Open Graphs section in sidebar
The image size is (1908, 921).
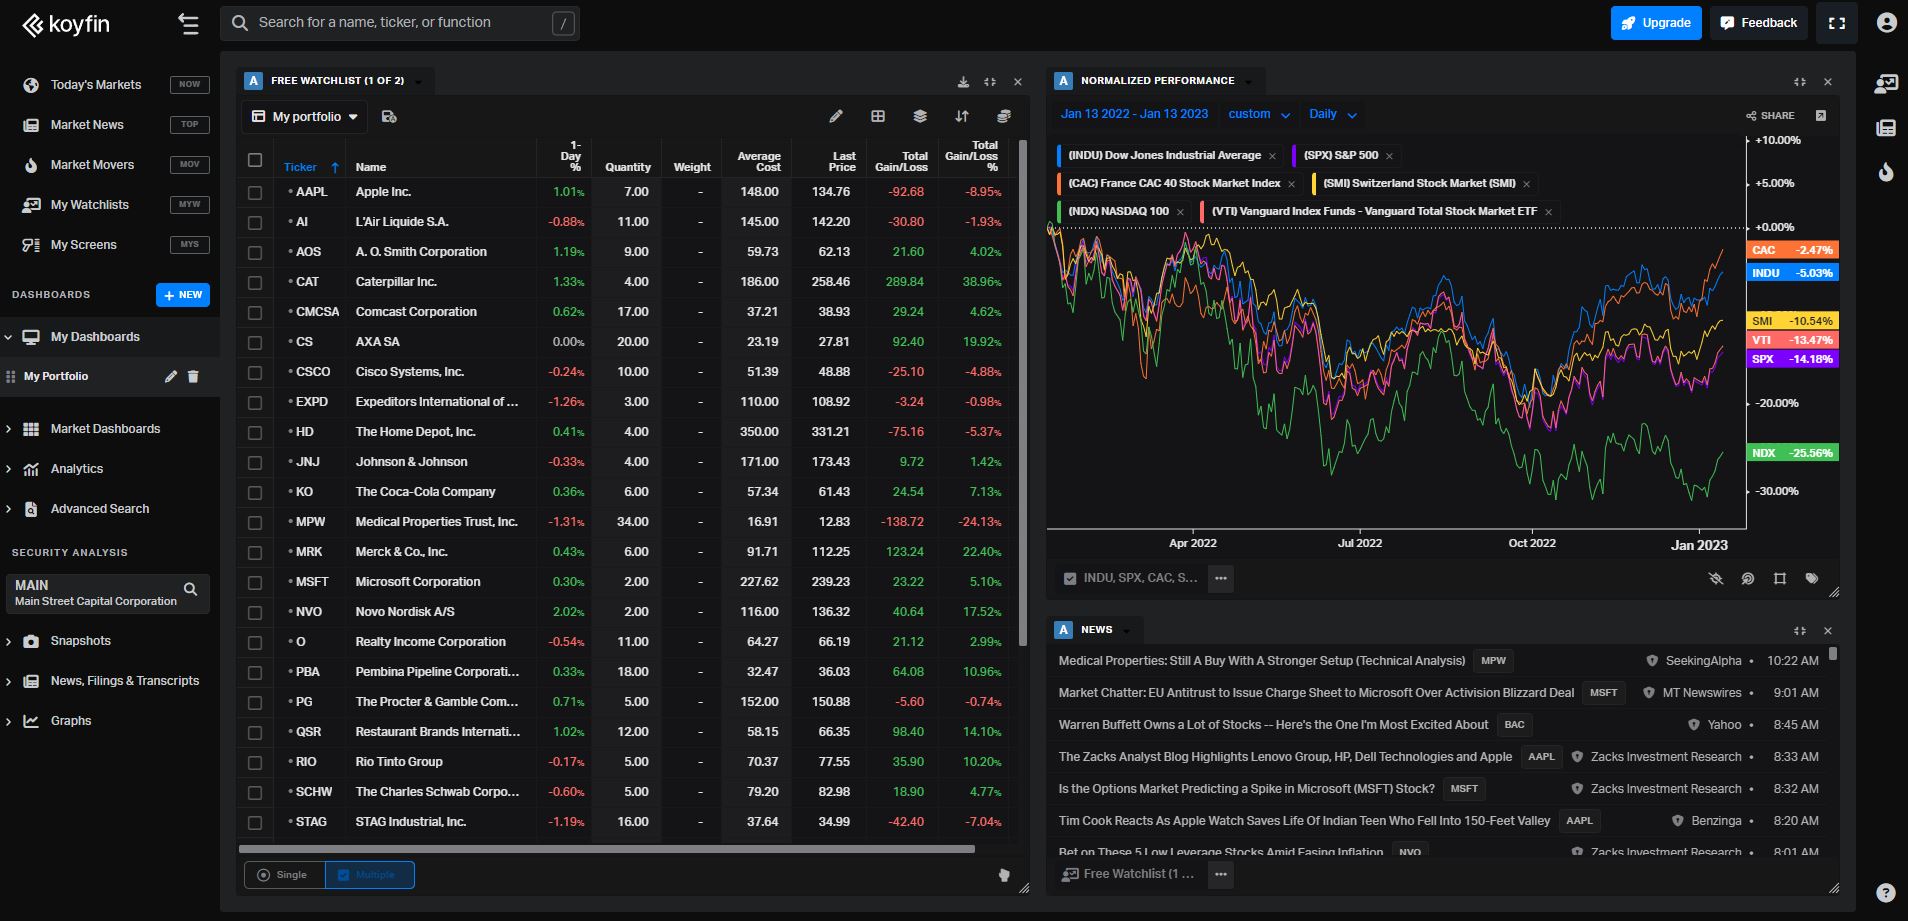pos(70,721)
